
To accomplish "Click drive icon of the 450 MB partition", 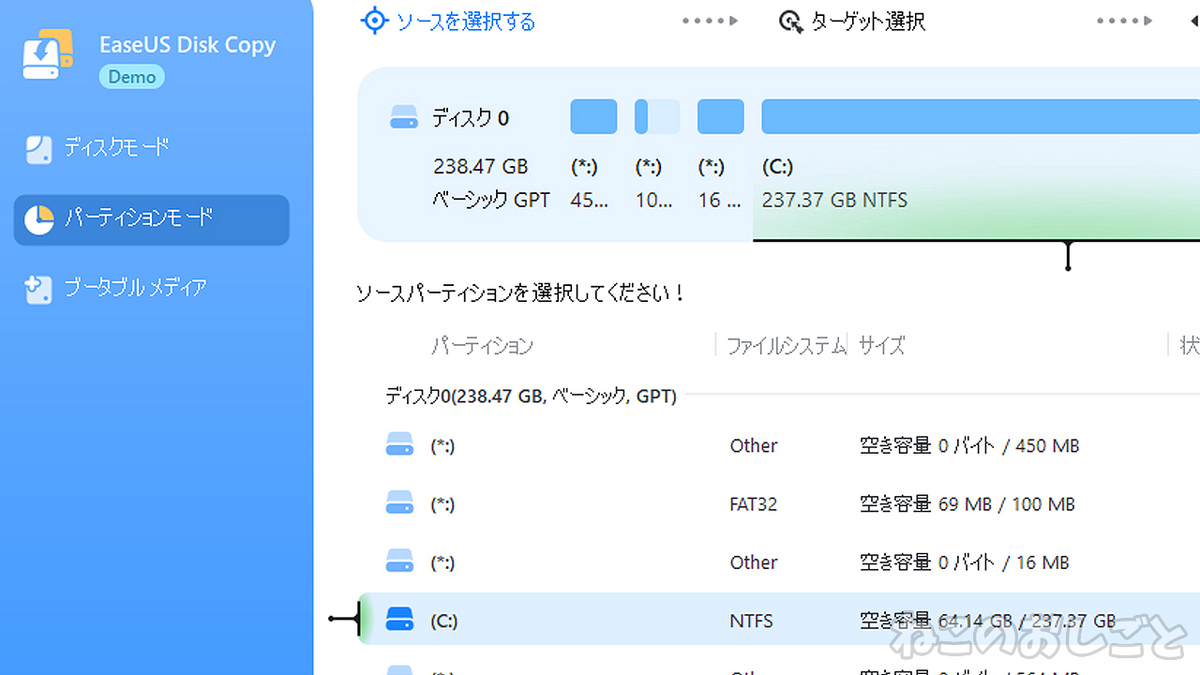I will pyautogui.click(x=399, y=445).
